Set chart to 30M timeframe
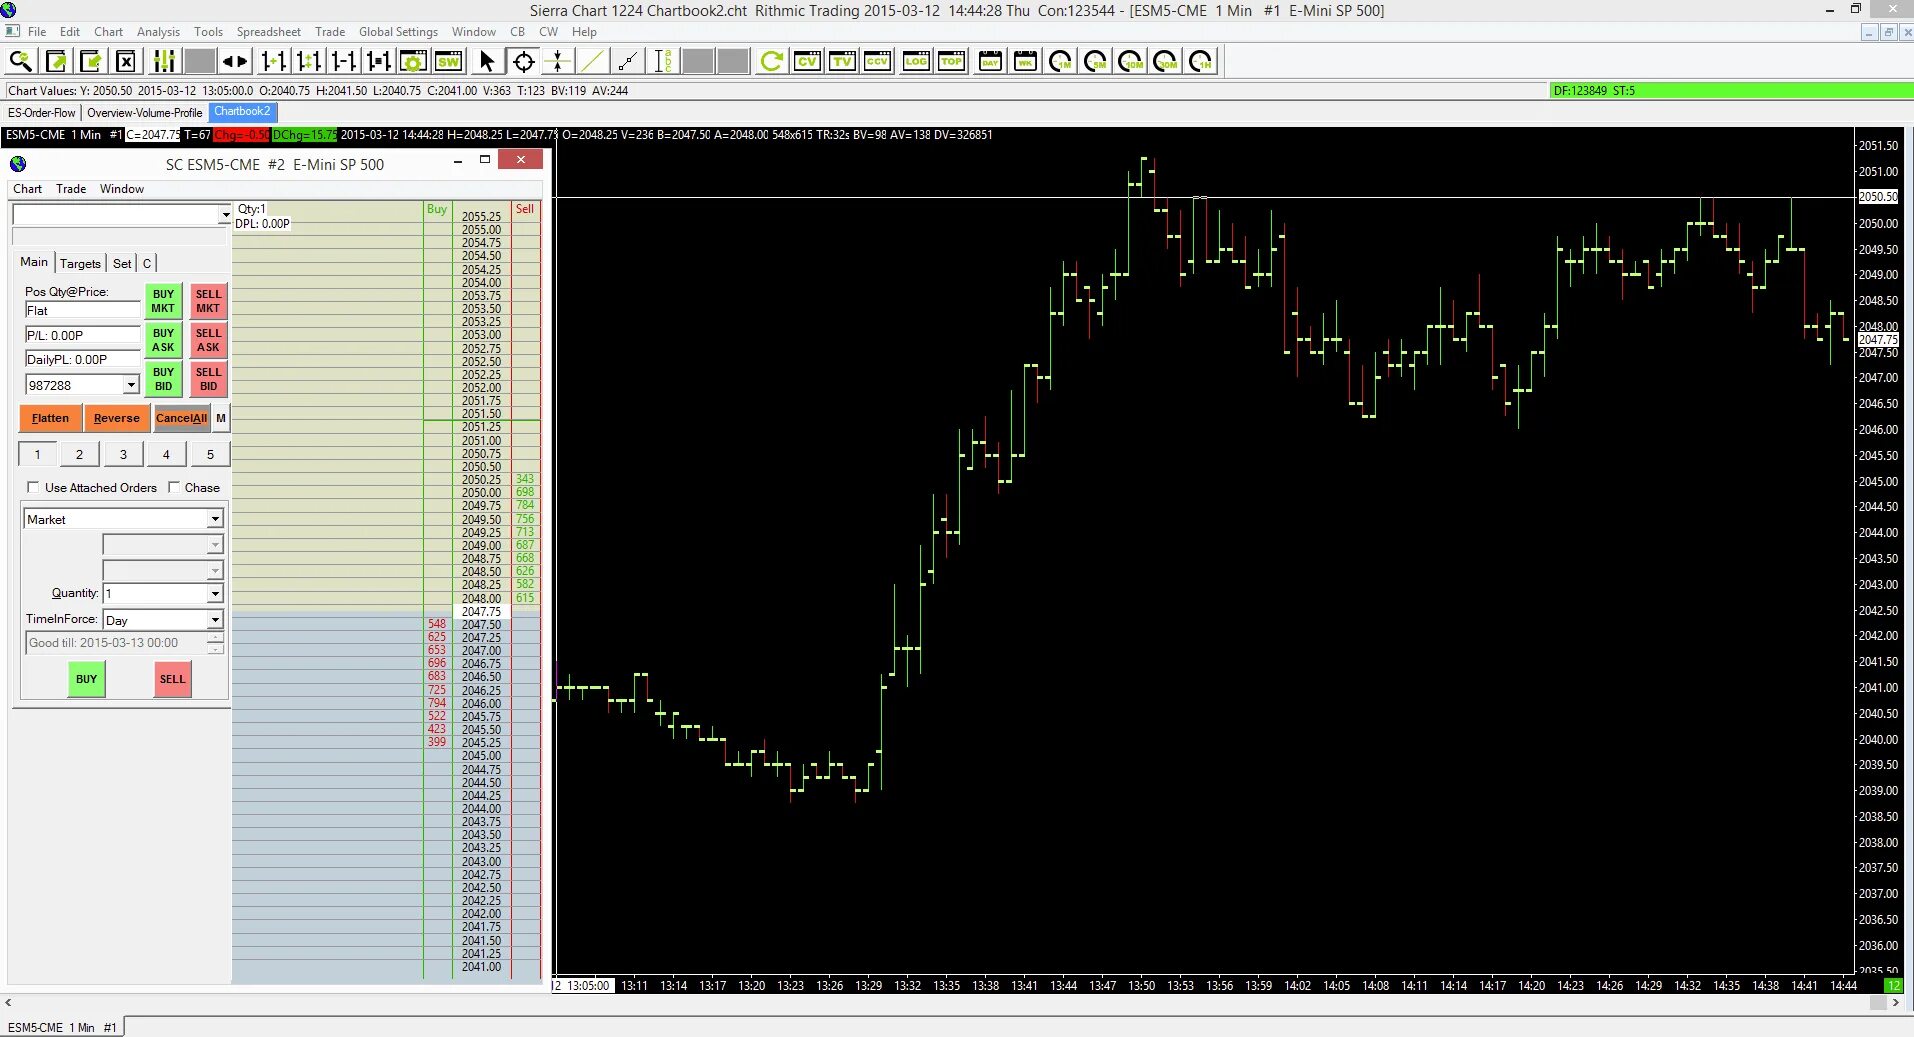Screen dimensions: 1914x1037 click(x=1166, y=62)
